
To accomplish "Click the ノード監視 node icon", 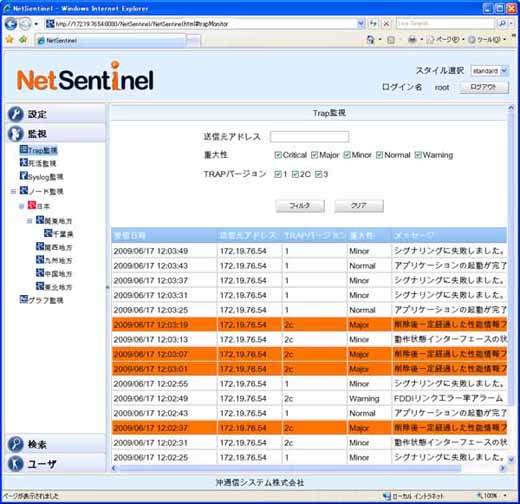I will click(23, 190).
